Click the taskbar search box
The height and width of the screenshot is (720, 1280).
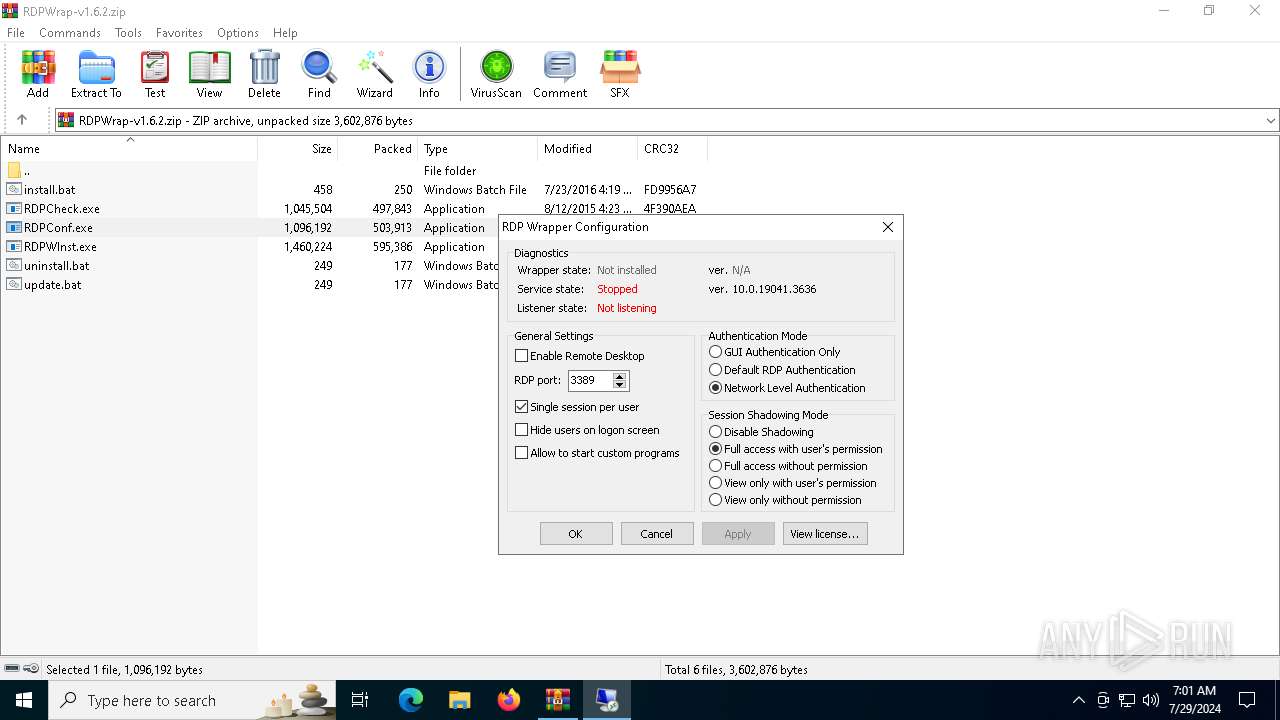[192, 700]
